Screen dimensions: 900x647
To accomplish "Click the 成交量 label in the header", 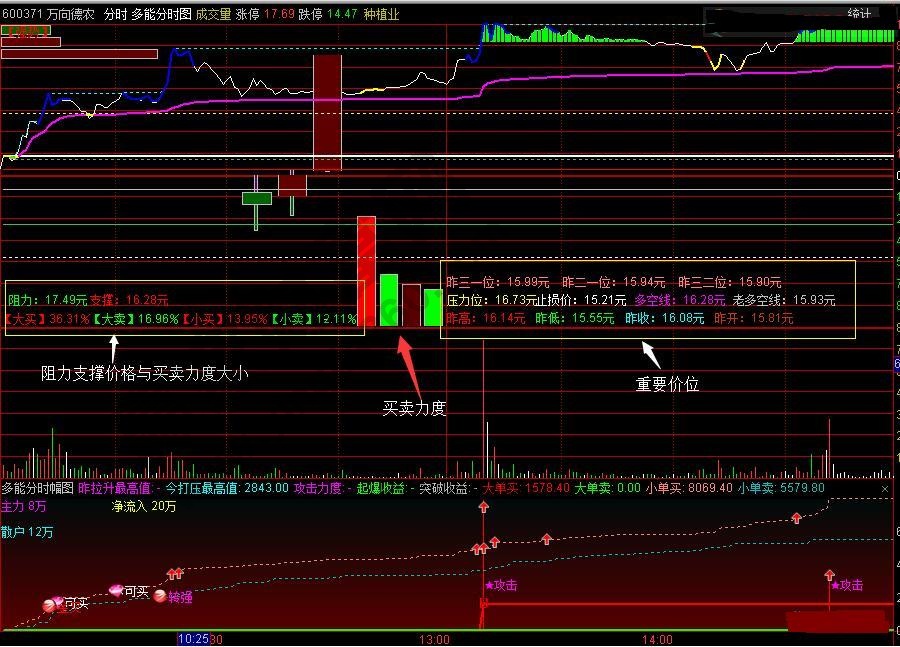I will click(214, 14).
